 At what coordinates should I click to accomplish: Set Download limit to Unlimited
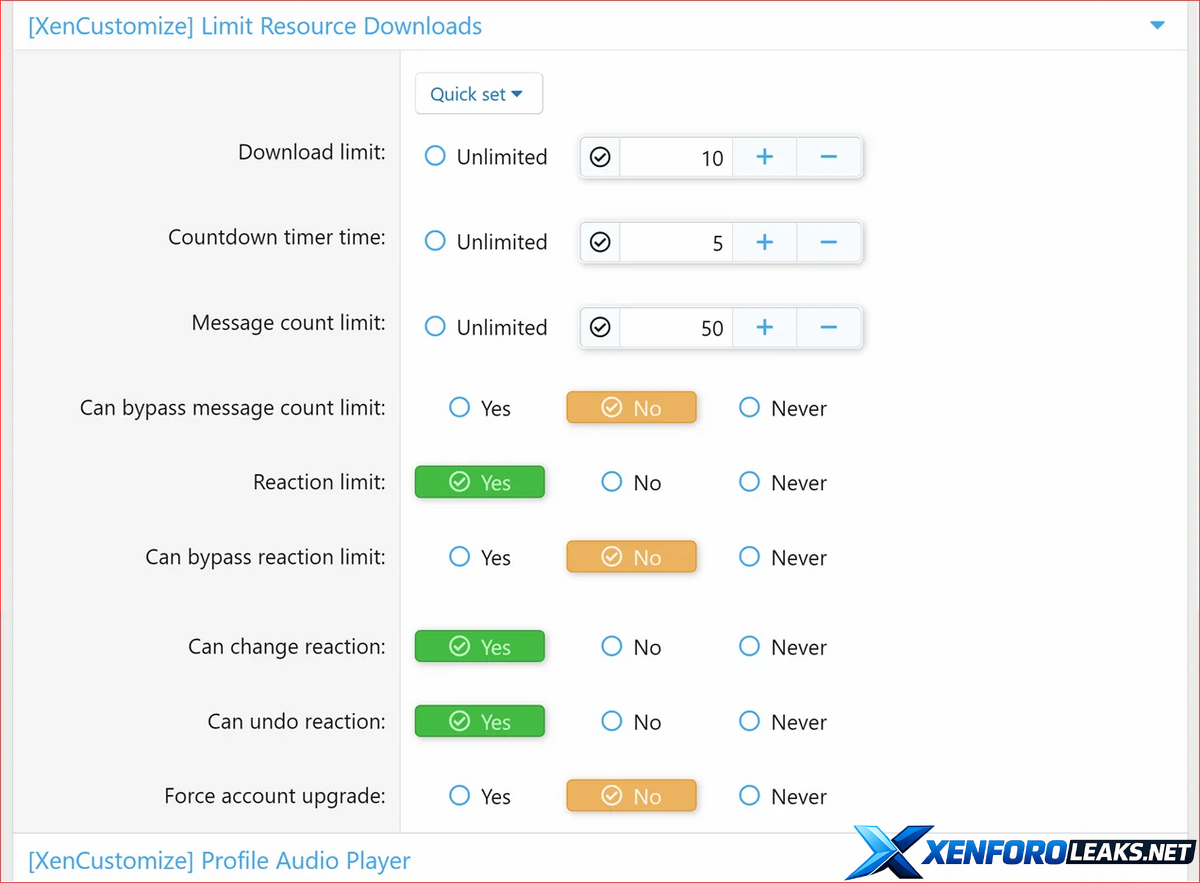click(436, 156)
